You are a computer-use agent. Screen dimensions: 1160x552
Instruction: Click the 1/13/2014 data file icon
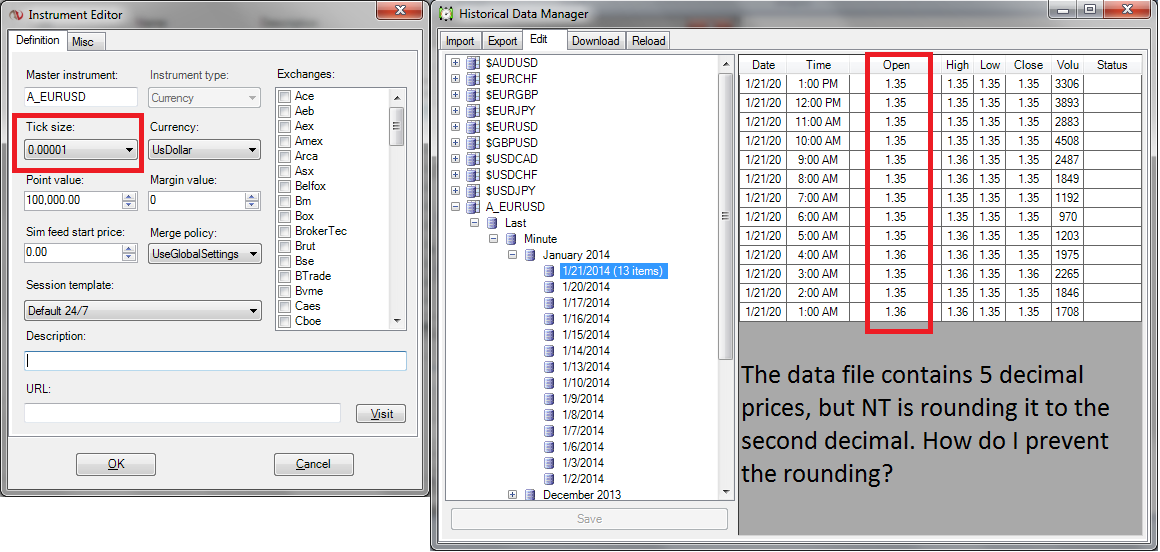point(549,366)
